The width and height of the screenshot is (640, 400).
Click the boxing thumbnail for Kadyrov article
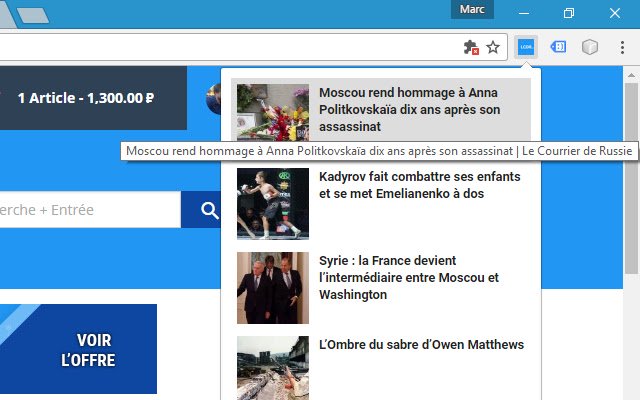(273, 204)
